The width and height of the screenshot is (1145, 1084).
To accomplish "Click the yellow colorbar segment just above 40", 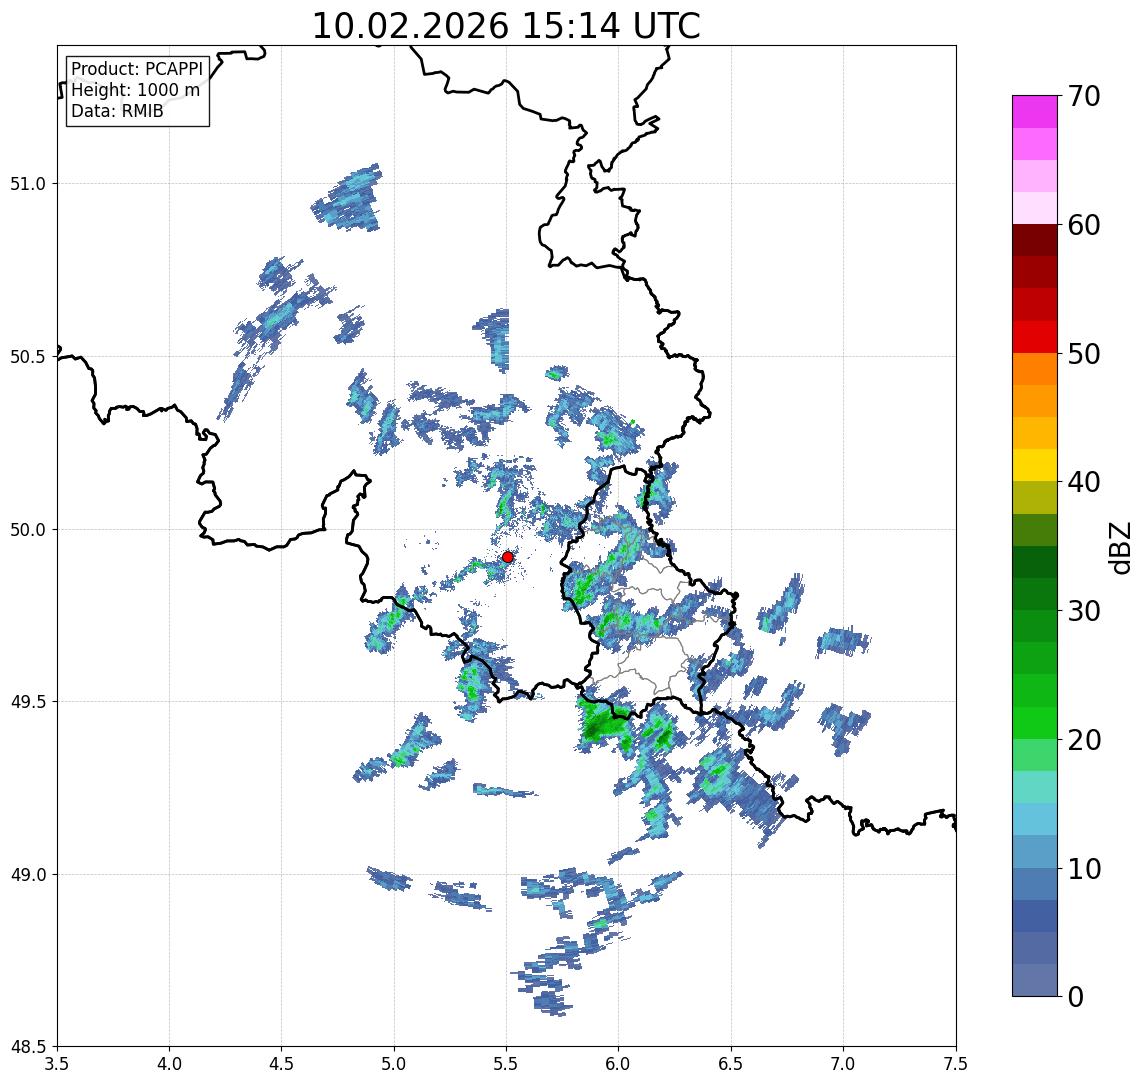I will point(1035,465).
